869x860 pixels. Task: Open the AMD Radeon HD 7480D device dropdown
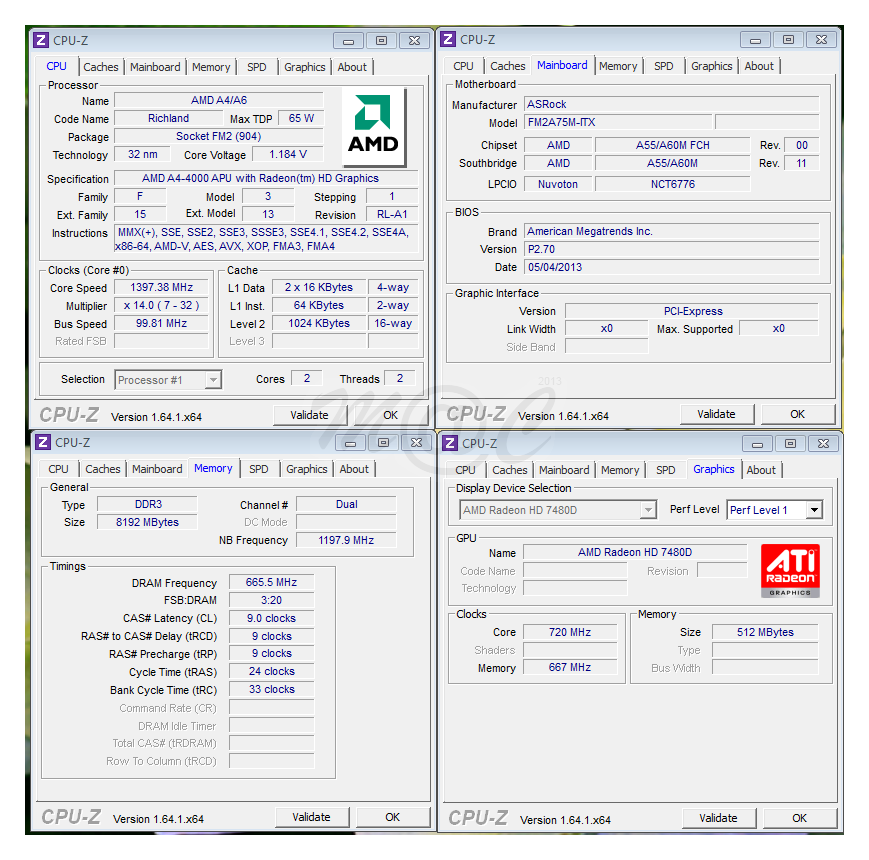pyautogui.click(x=648, y=510)
